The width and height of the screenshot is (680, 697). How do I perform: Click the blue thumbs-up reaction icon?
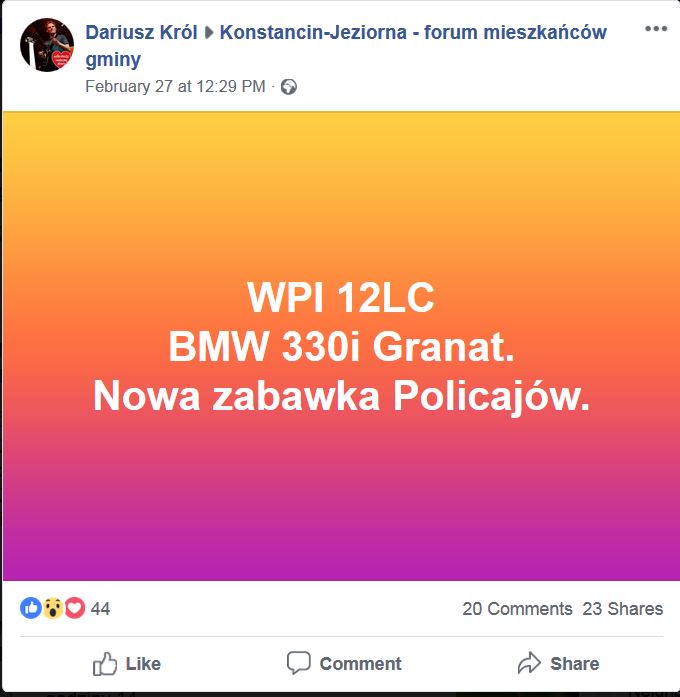[x=31, y=608]
